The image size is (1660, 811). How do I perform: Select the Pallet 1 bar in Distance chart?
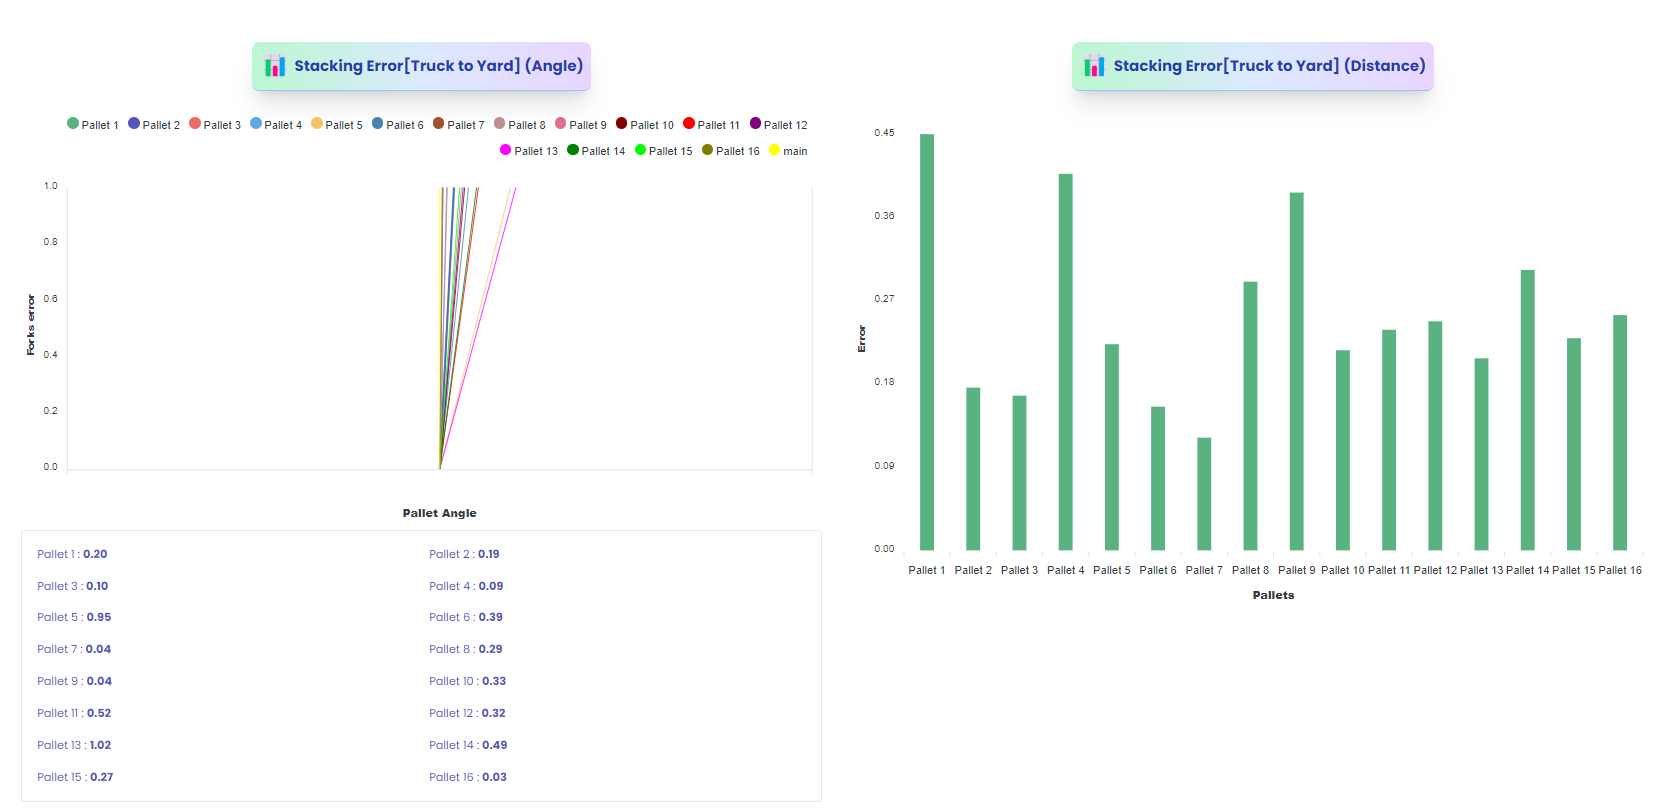coord(927,342)
